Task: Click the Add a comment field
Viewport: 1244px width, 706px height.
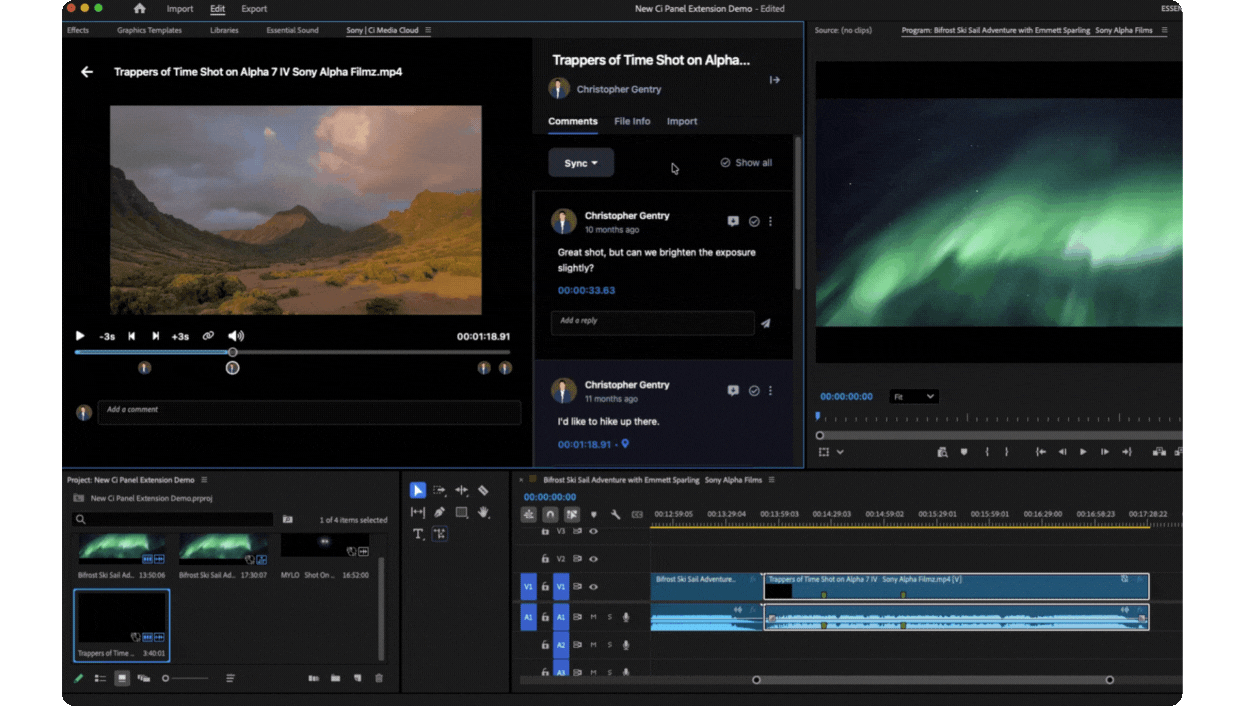Action: [309, 412]
